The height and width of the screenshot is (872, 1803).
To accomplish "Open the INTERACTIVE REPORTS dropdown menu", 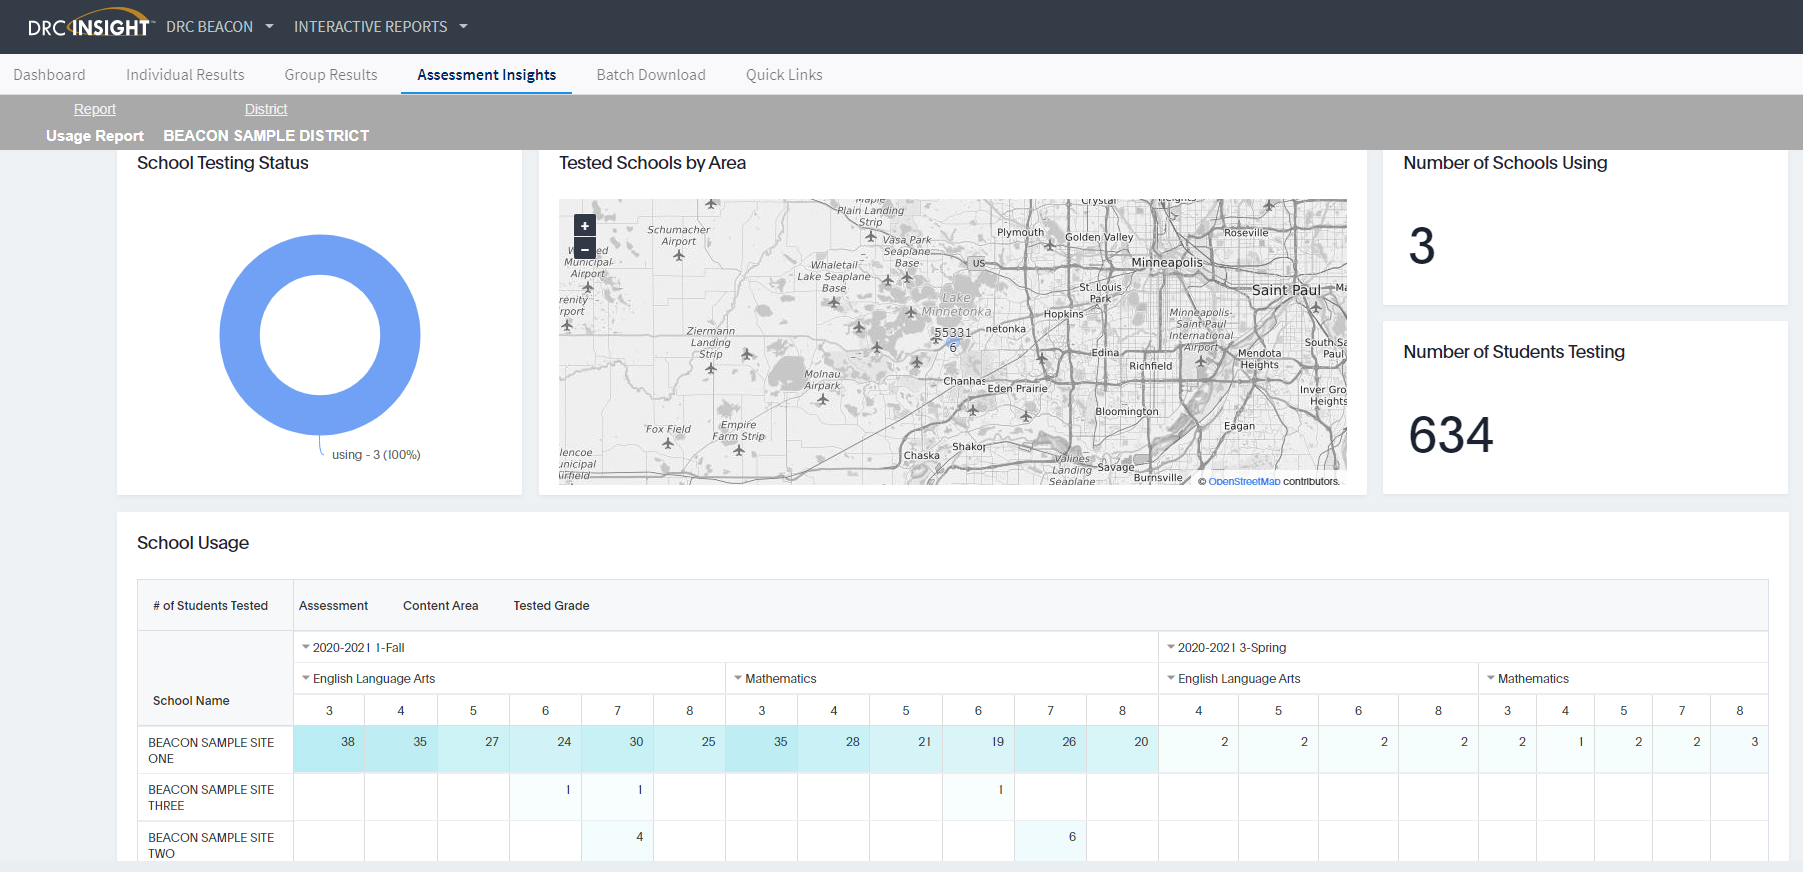I will pyautogui.click(x=381, y=27).
